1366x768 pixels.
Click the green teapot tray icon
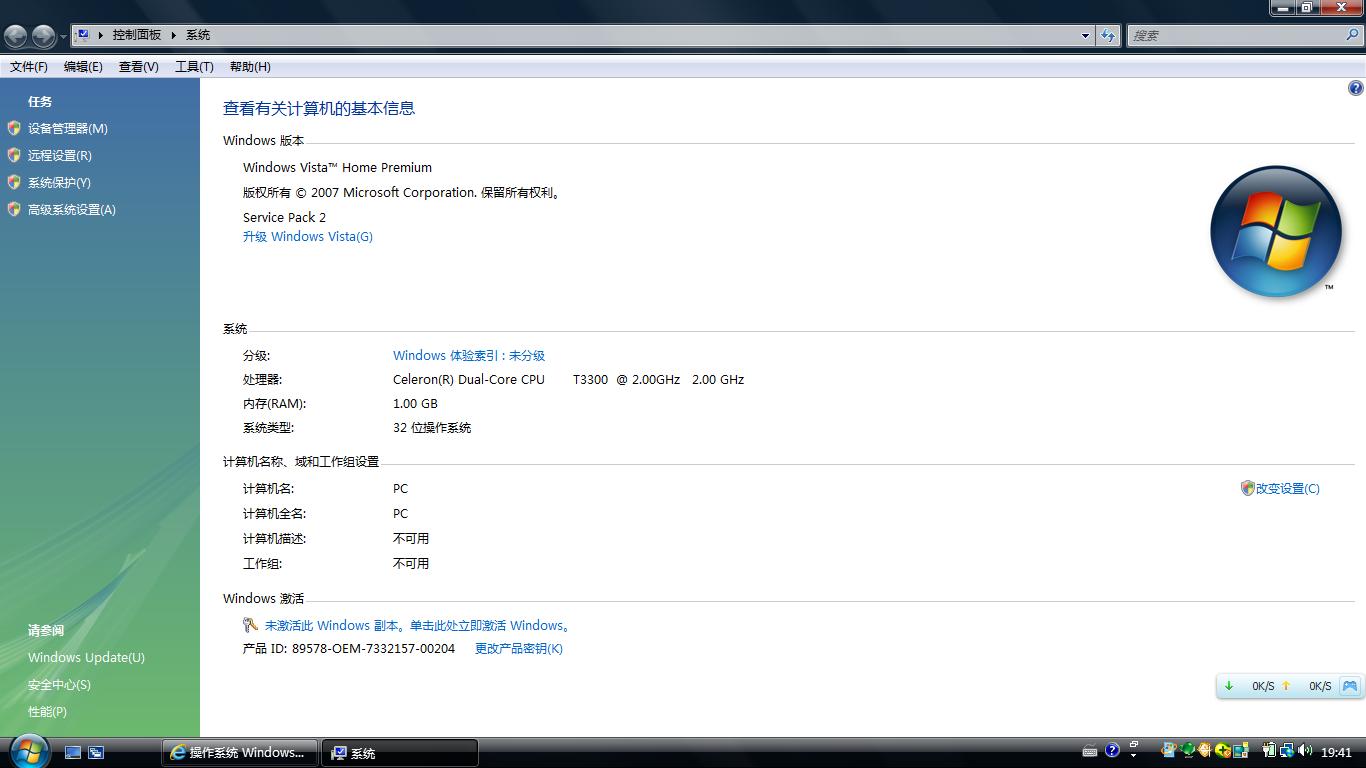click(1187, 750)
